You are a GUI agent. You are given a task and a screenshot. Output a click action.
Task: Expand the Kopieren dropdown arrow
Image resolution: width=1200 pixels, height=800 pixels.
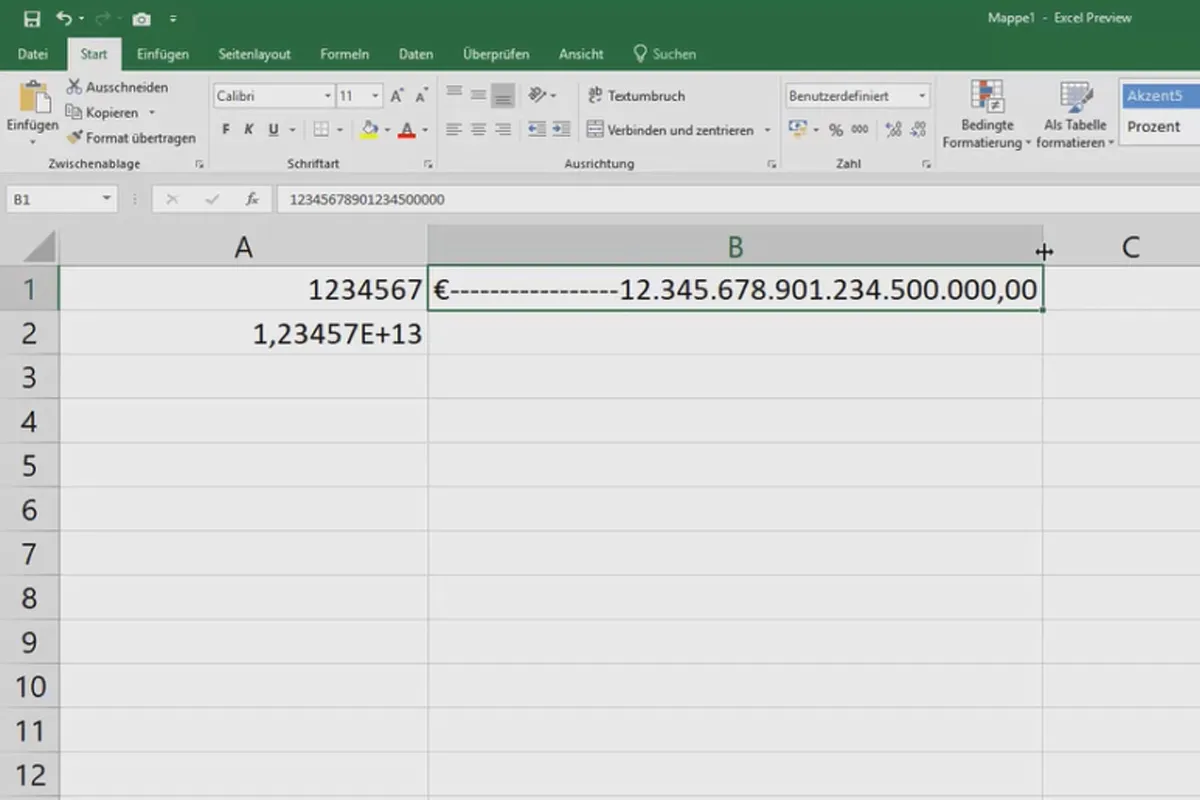[x=152, y=113]
